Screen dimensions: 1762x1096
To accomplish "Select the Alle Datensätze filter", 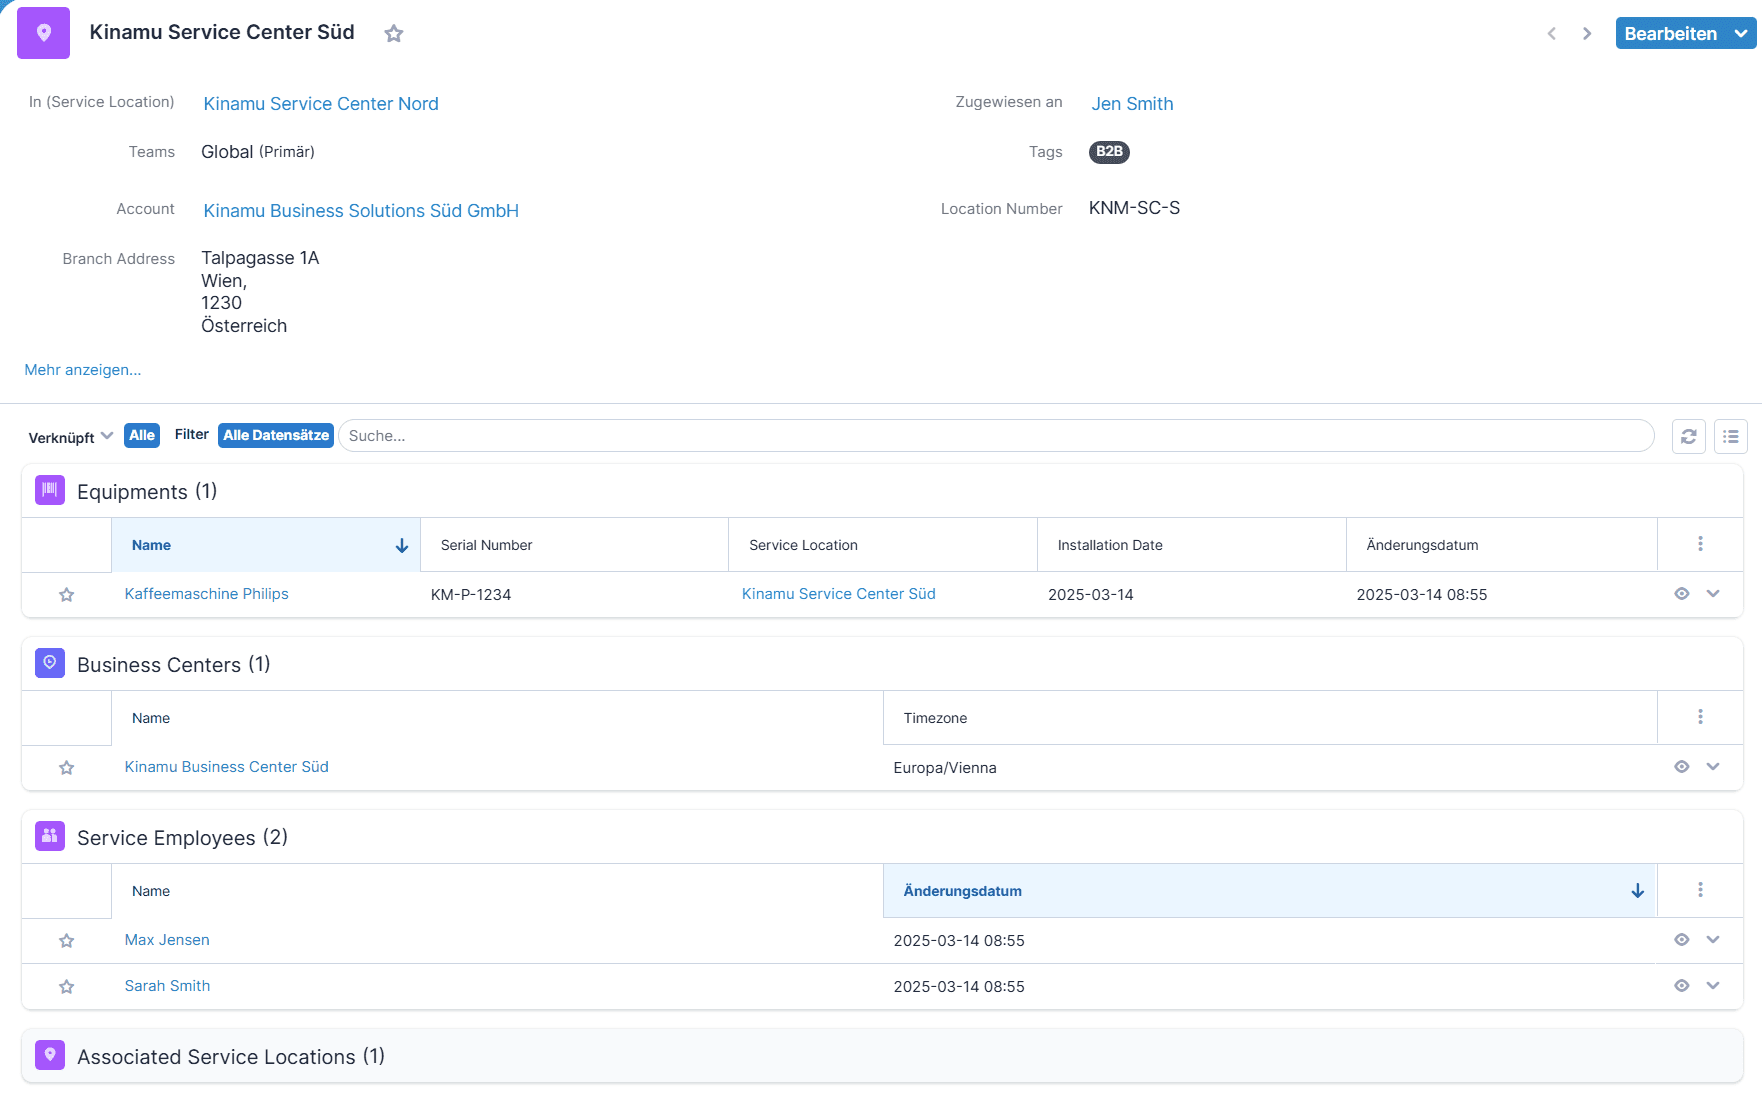I will tap(276, 435).
